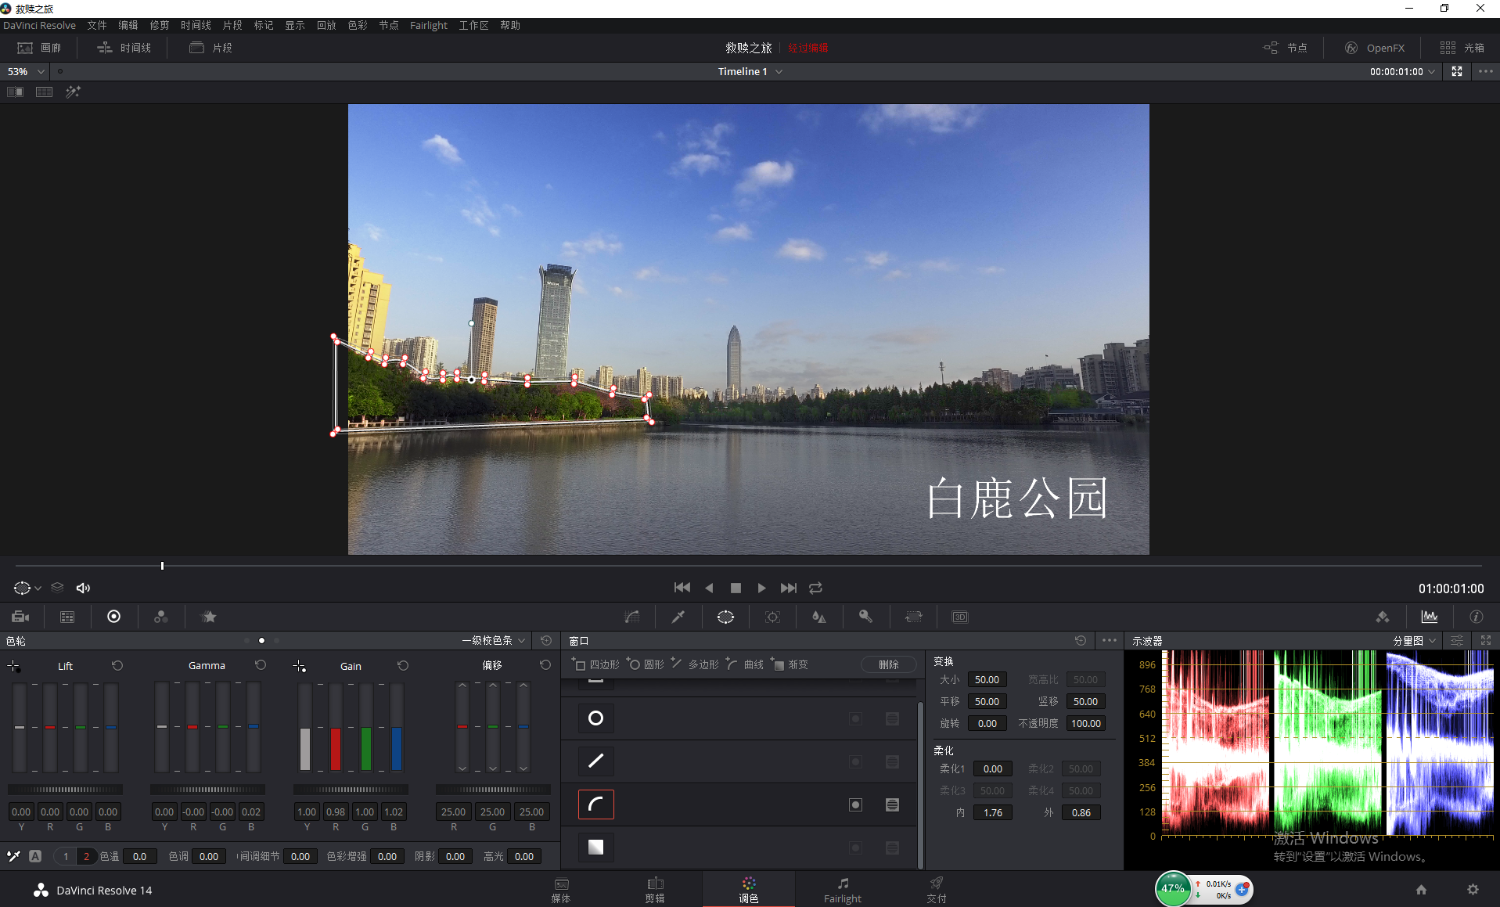Toggle invert on the line window row

pos(855,761)
